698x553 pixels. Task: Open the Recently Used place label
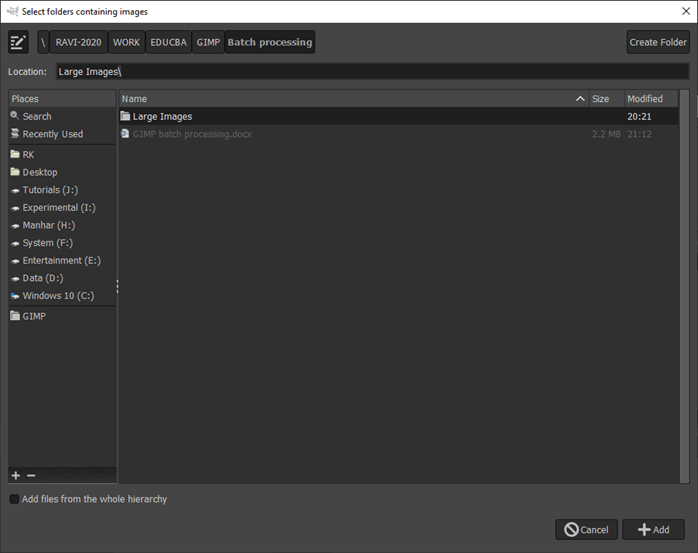point(53,134)
